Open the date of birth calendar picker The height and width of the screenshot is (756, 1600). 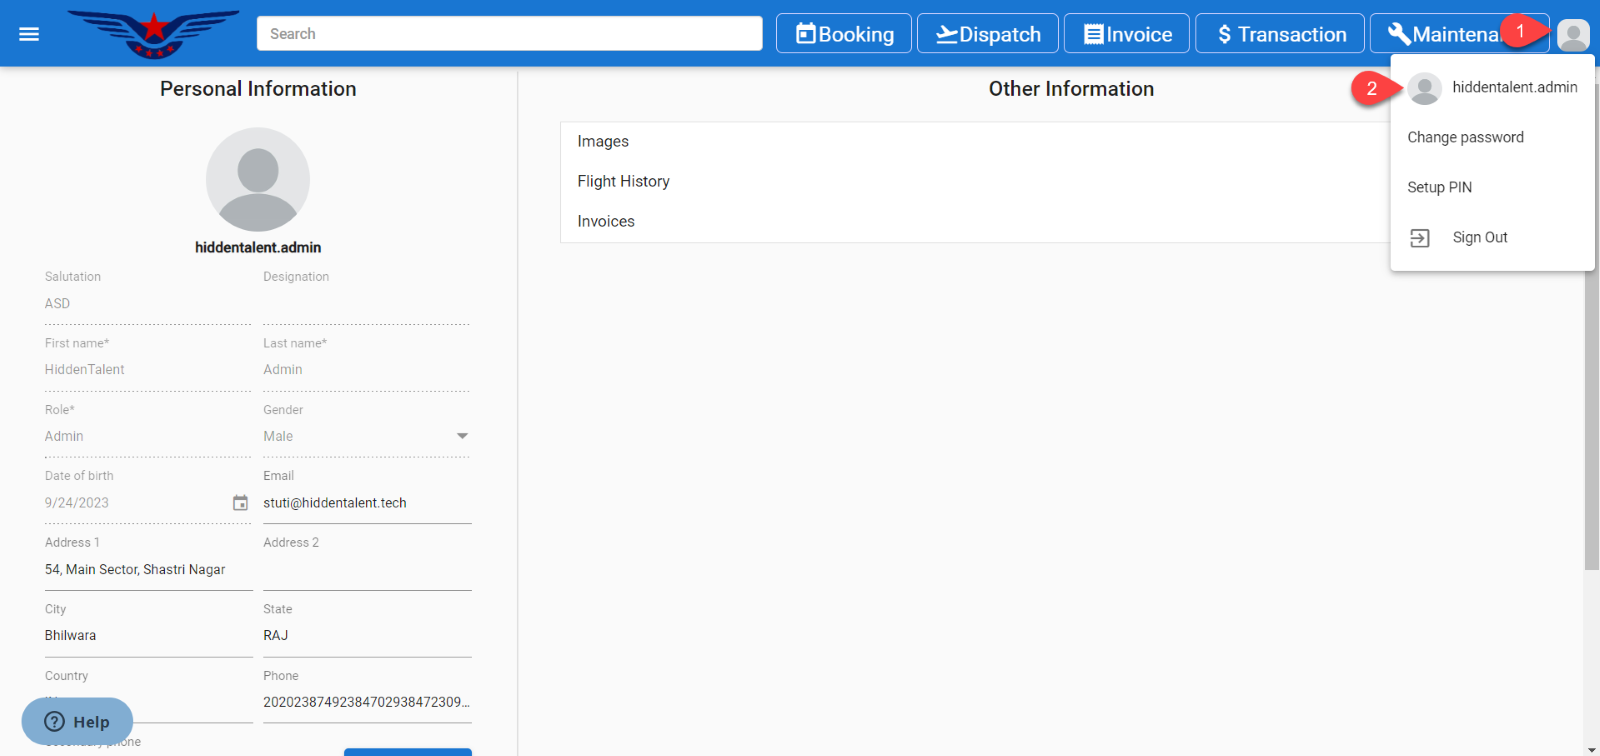click(240, 503)
